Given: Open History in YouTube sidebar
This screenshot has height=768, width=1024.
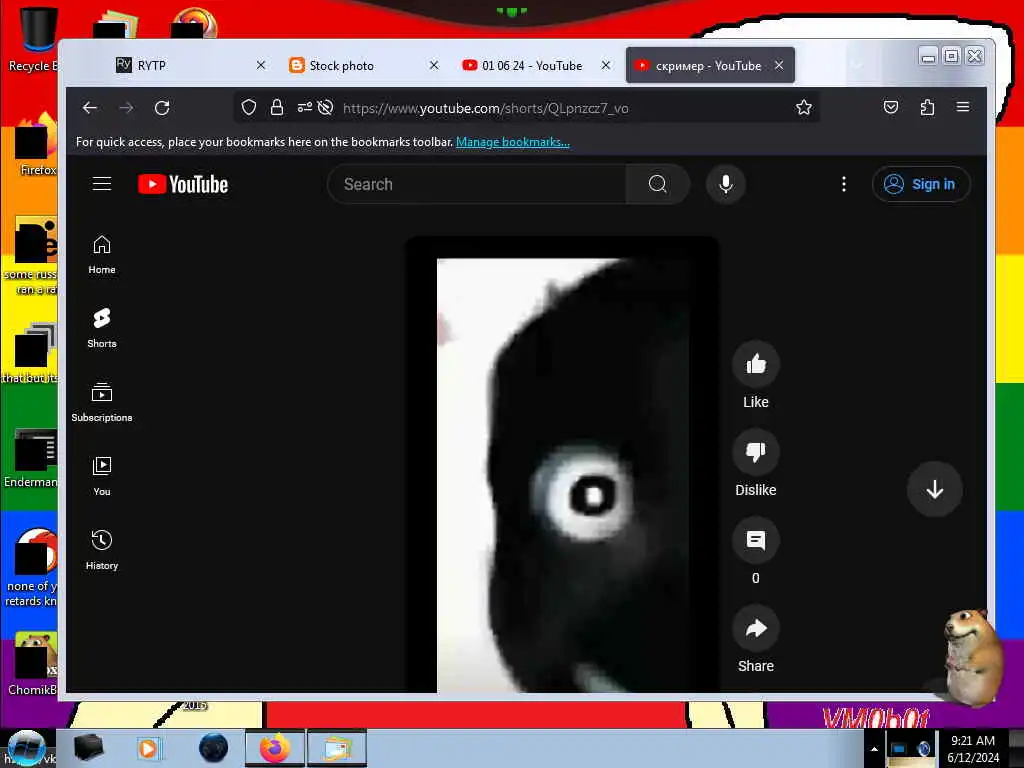Looking at the screenshot, I should pyautogui.click(x=102, y=551).
